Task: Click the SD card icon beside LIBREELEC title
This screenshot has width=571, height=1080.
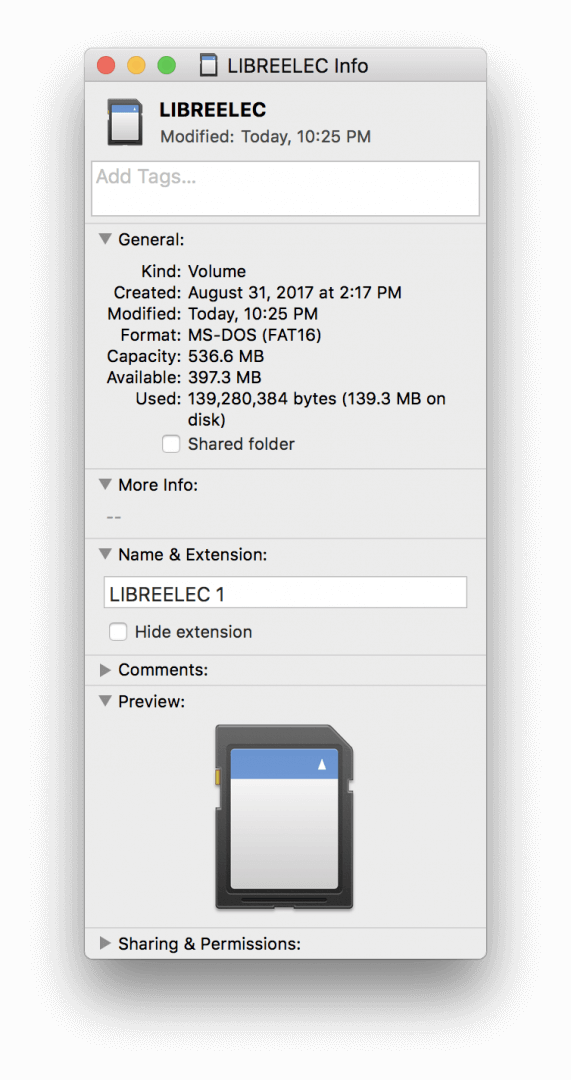Action: (x=125, y=122)
